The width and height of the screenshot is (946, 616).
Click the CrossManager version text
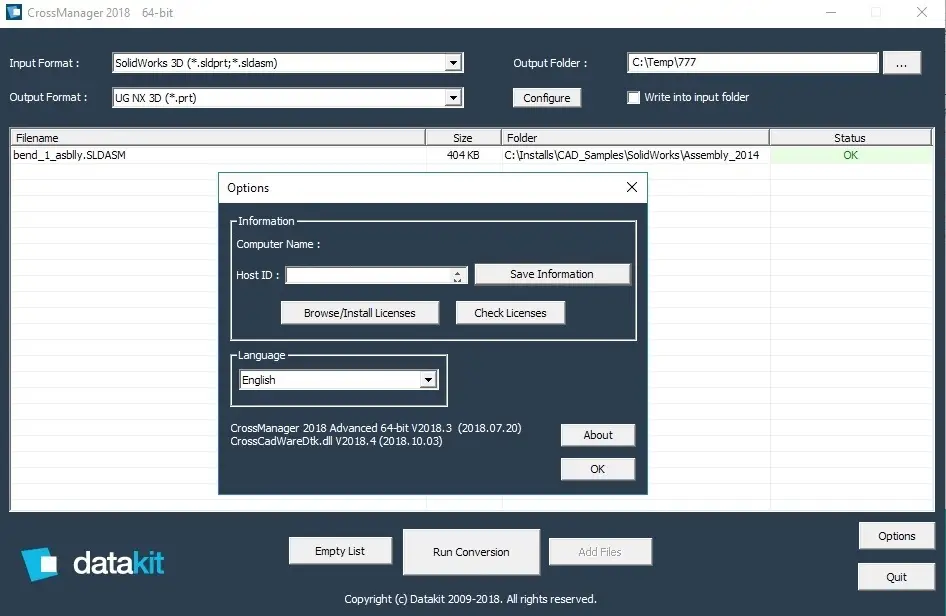pyautogui.click(x=376, y=428)
